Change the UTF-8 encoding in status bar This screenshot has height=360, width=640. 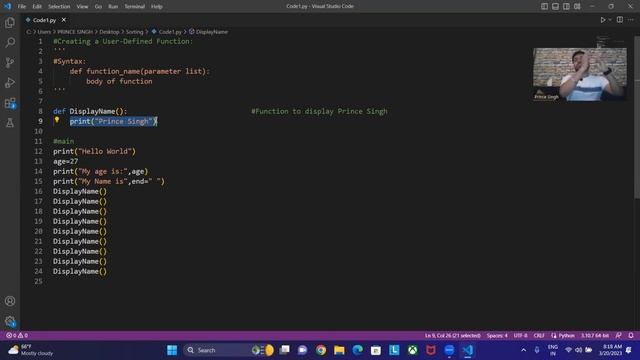520,335
